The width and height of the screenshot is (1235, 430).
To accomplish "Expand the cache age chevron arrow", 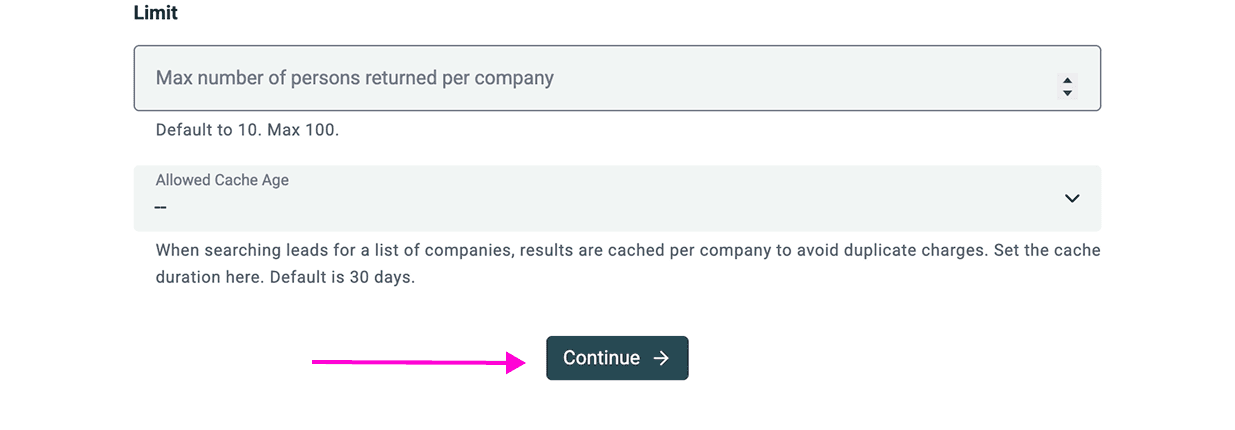I will (x=1072, y=198).
